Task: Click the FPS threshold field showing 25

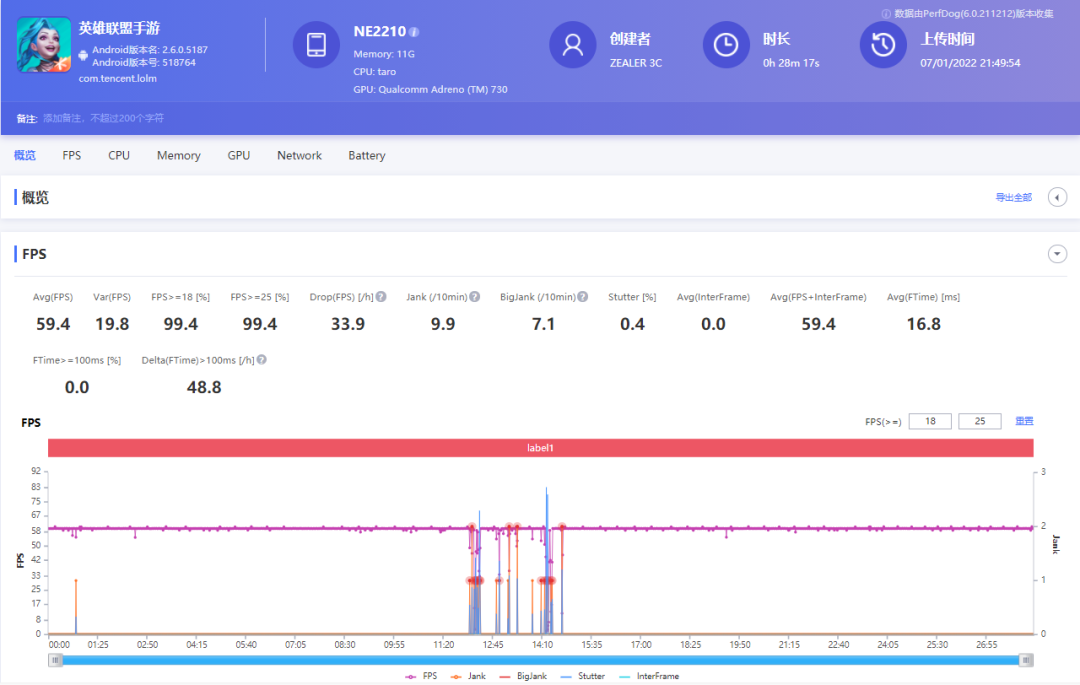Action: point(979,421)
